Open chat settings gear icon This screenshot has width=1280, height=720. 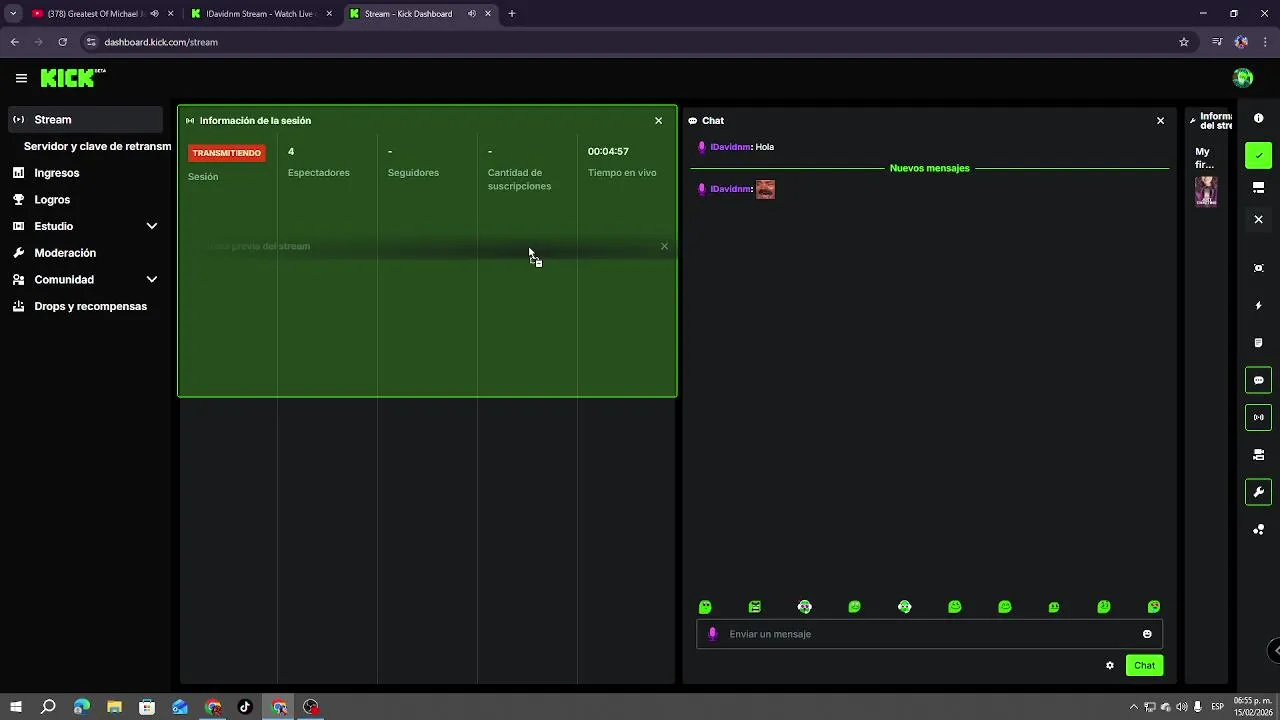tap(1110, 665)
